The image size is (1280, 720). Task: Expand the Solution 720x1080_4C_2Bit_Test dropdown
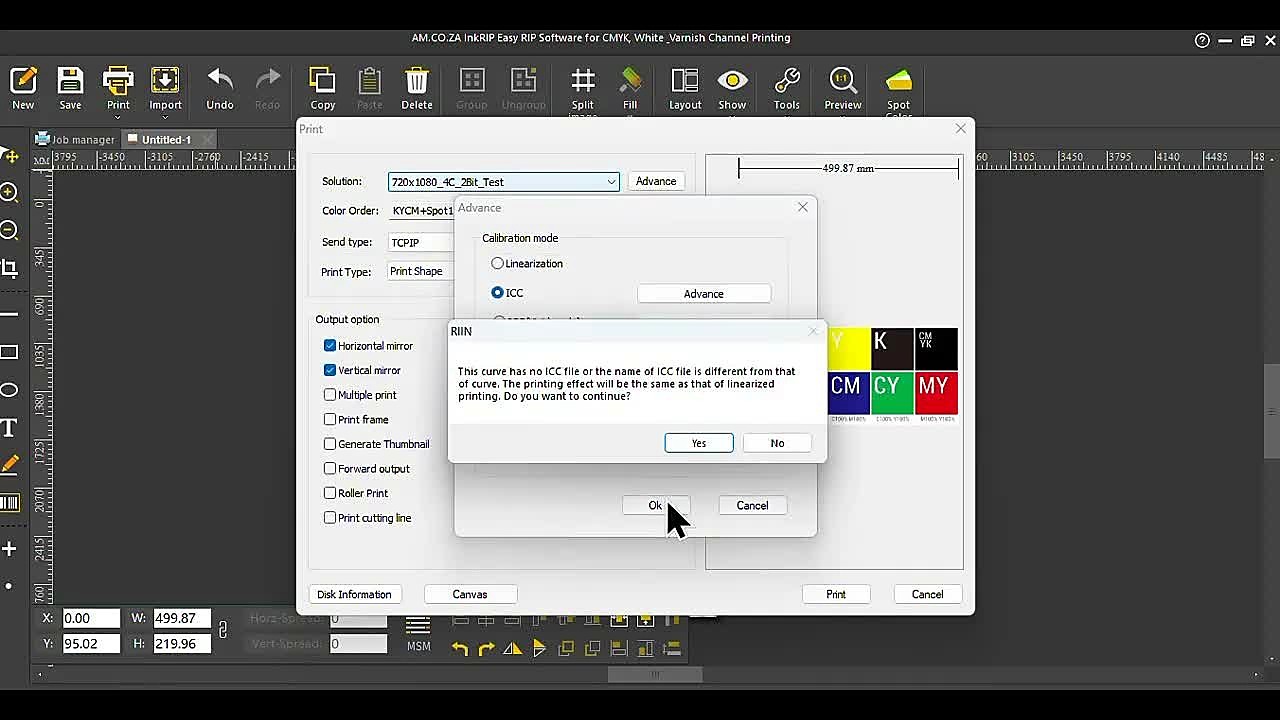pos(504,182)
